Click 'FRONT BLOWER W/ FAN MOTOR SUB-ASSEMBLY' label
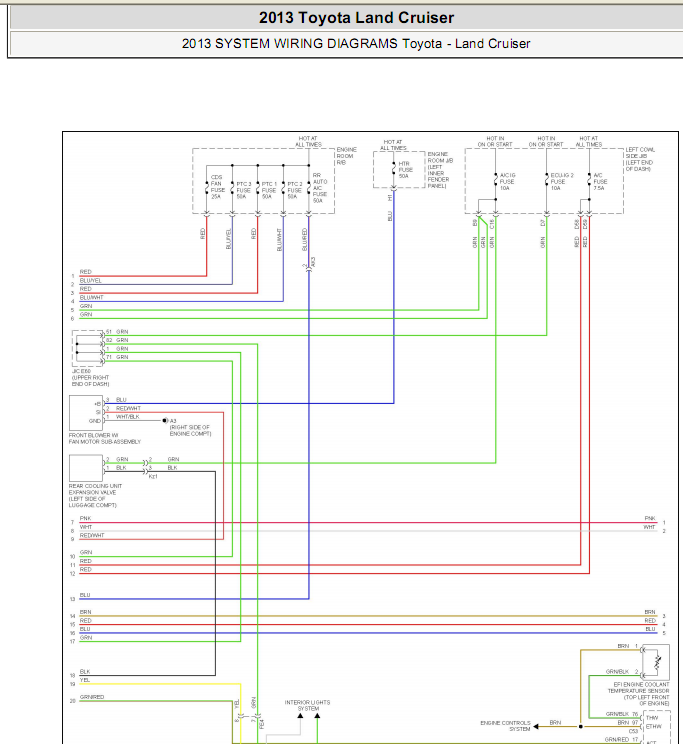This screenshot has width=683, height=744. click(x=104, y=438)
